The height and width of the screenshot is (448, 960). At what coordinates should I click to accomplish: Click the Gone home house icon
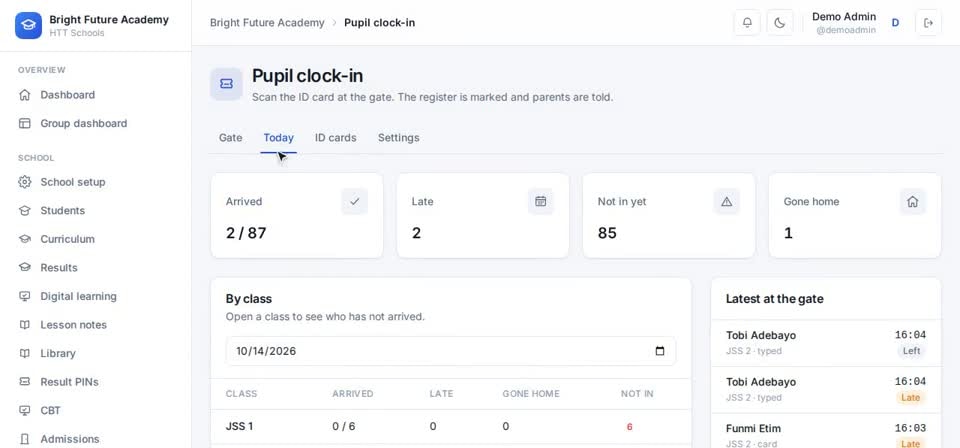click(x=912, y=201)
